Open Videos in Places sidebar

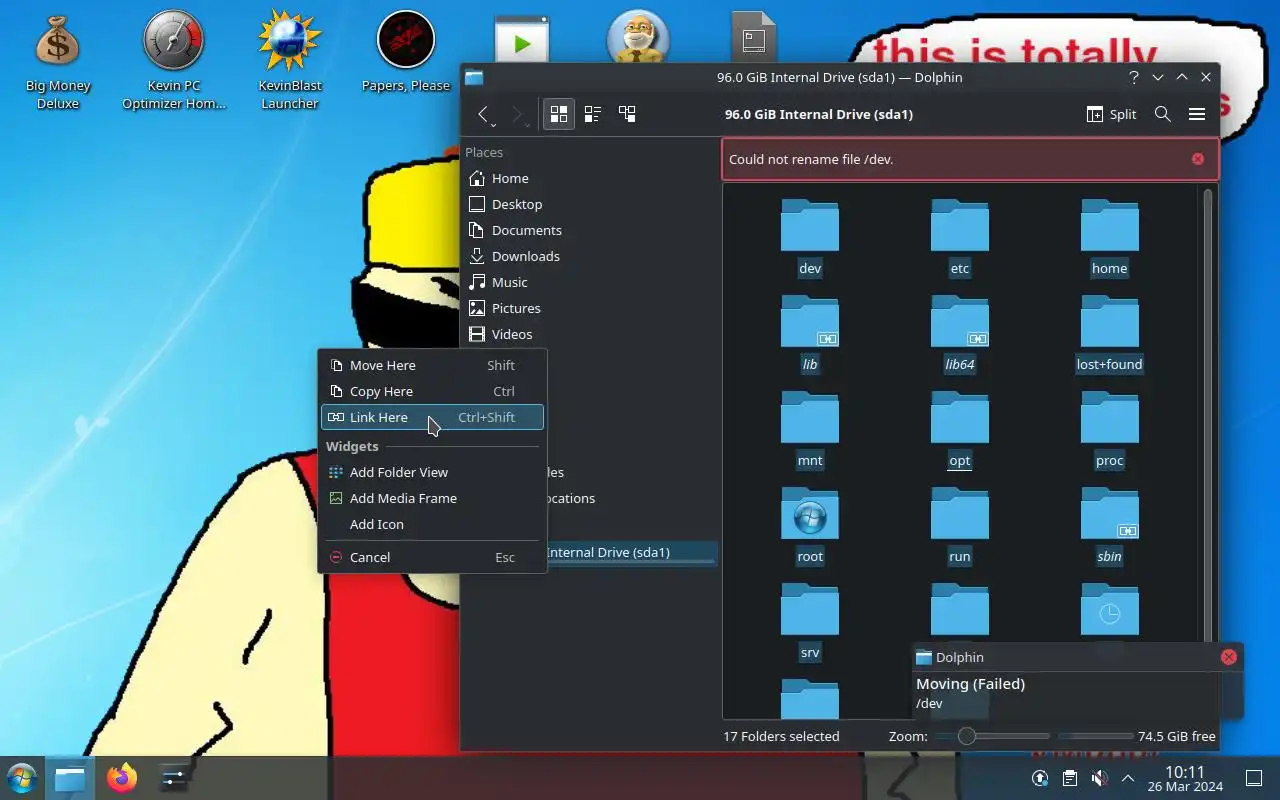pyautogui.click(x=589, y=334)
